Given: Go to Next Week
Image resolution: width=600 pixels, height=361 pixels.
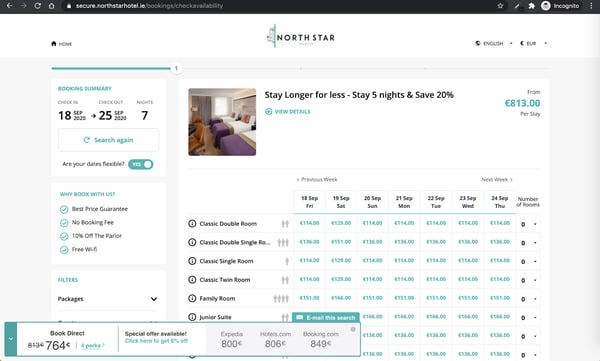Looking at the screenshot, I should click(x=497, y=180).
